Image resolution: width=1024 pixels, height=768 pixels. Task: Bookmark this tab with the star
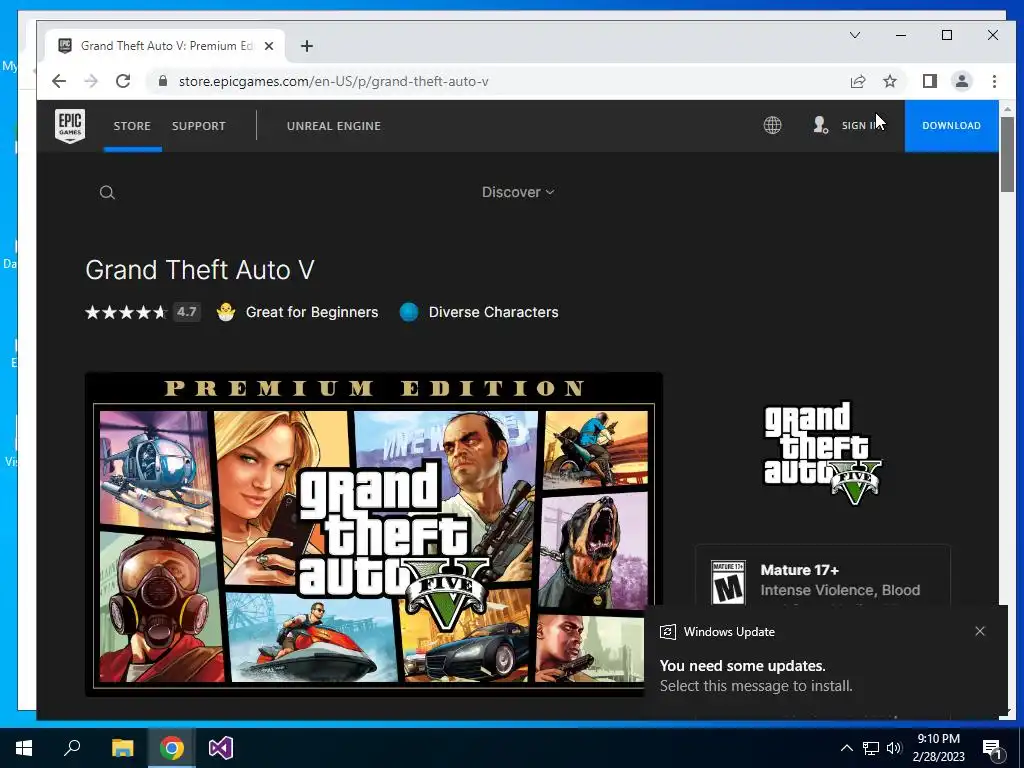pyautogui.click(x=890, y=81)
